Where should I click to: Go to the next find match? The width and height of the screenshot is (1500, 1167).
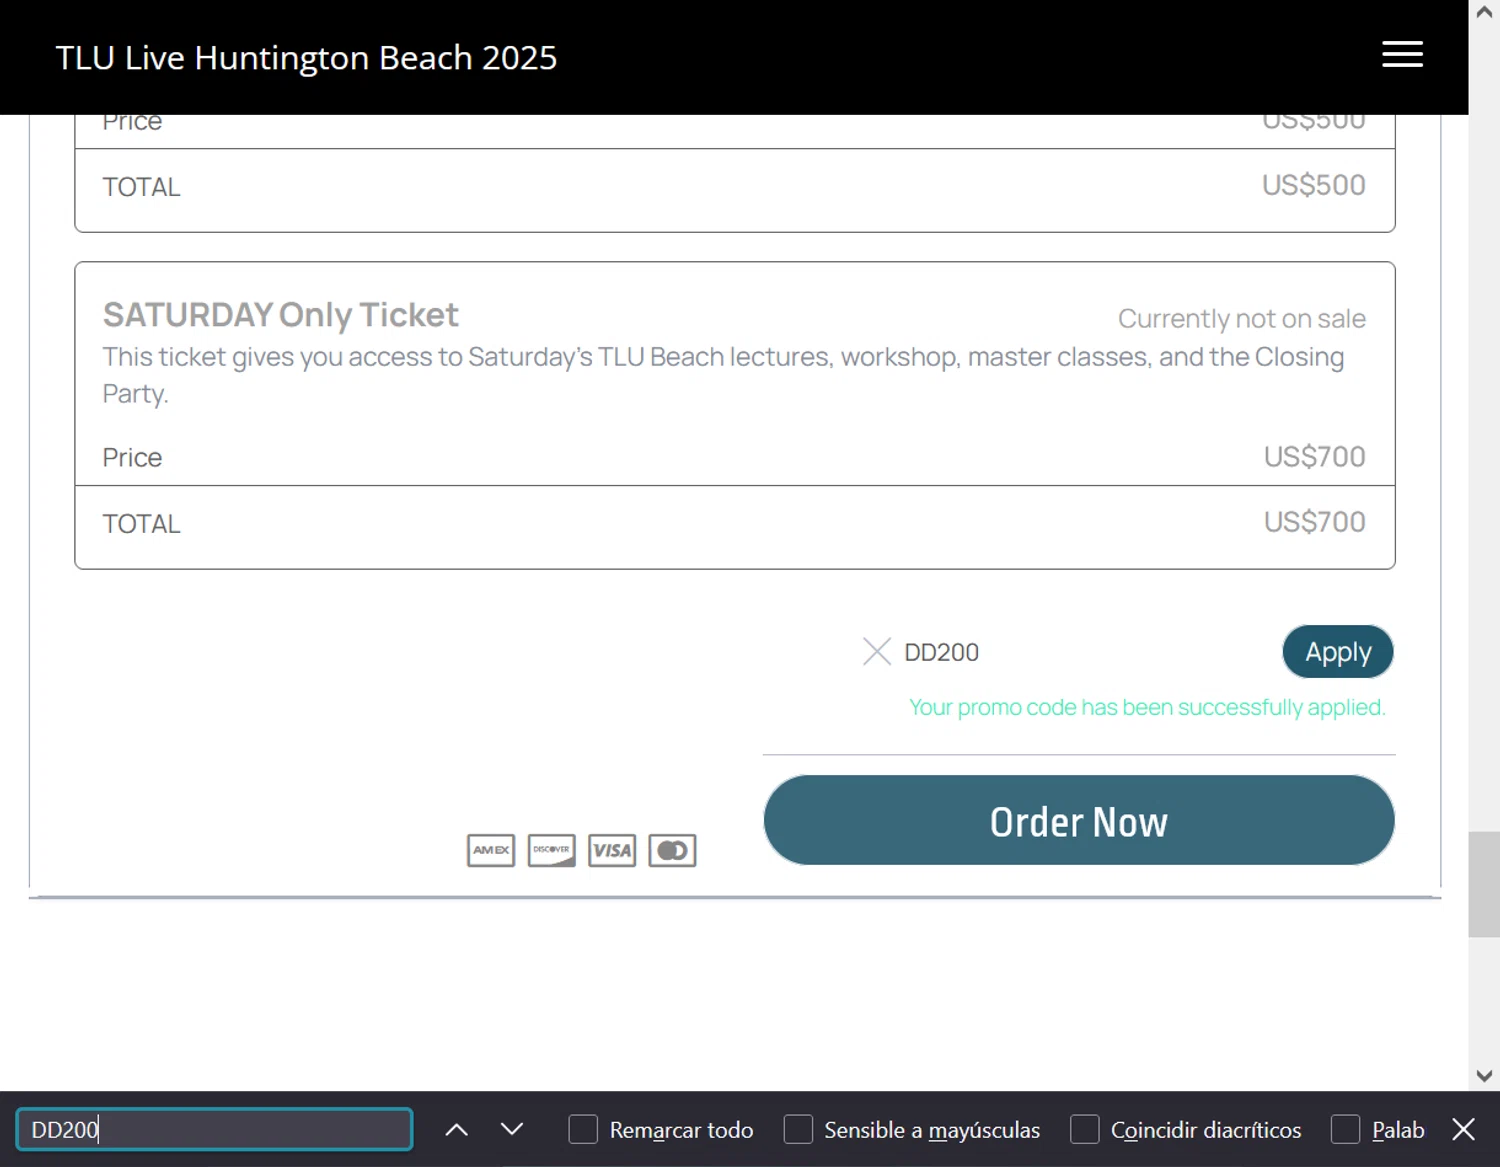pos(512,1130)
